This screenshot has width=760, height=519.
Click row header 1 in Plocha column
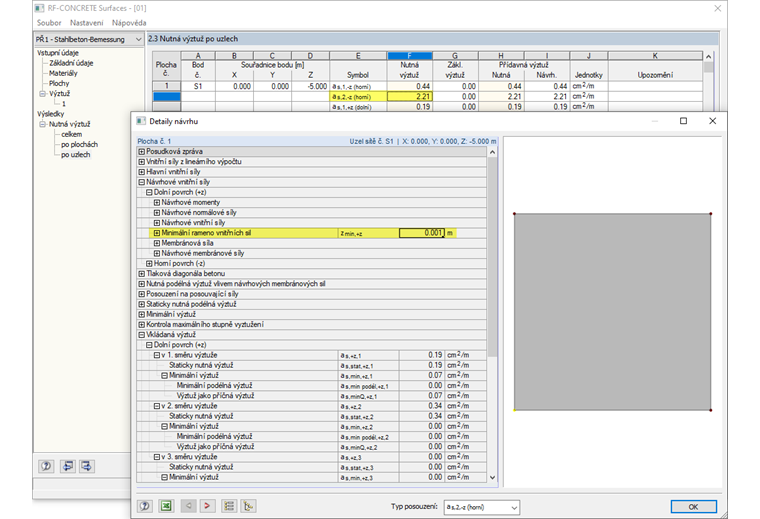(x=166, y=86)
